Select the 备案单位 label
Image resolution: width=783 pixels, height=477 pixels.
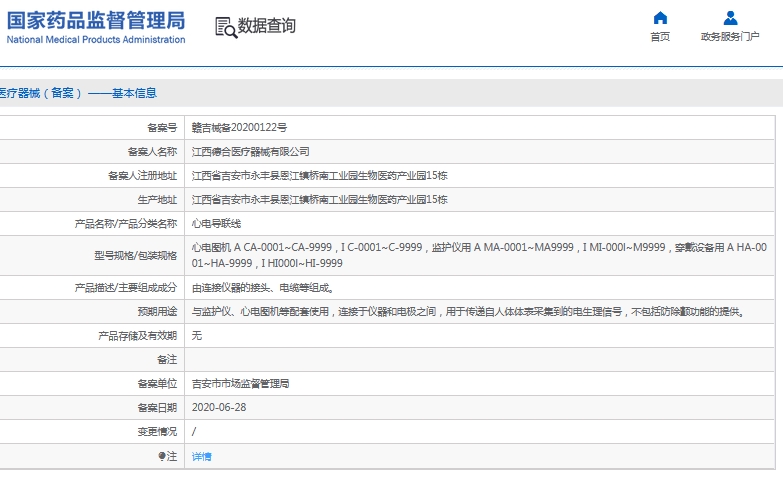[157, 384]
